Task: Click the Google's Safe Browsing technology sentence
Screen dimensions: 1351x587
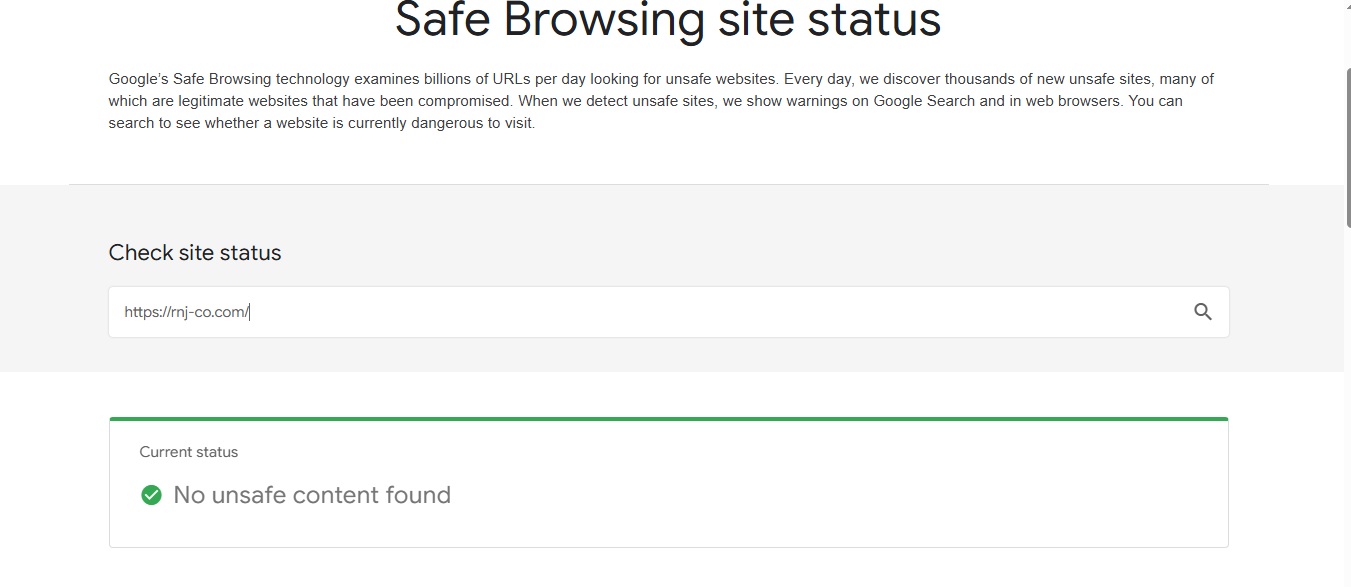Action: [x=443, y=78]
